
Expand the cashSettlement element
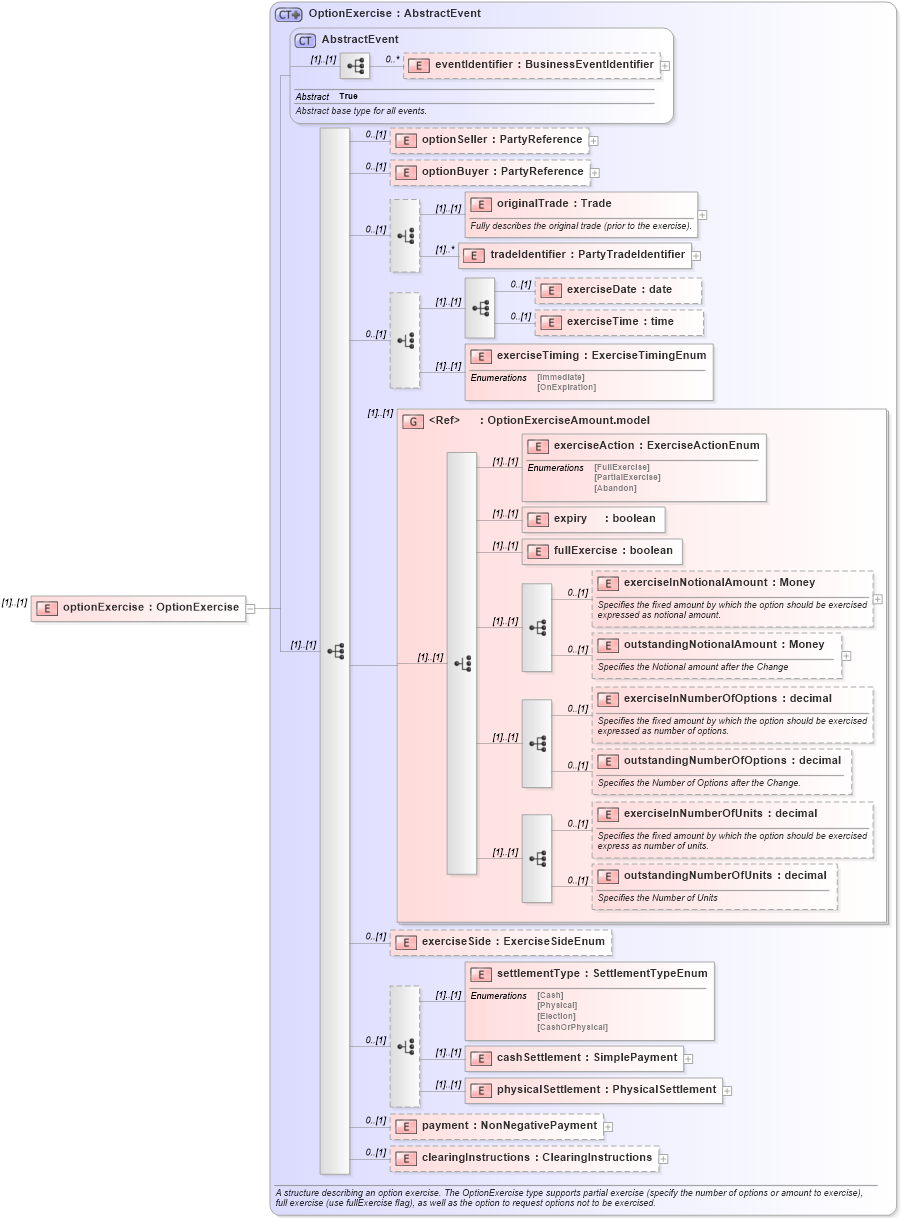688,1058
